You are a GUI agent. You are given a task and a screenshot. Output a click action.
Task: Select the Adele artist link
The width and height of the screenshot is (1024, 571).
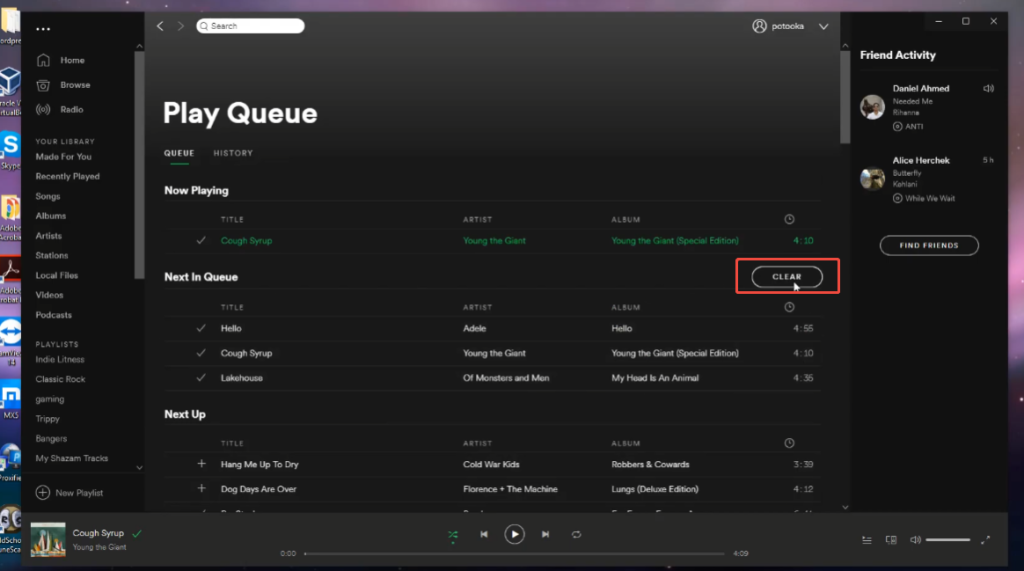click(x=475, y=328)
